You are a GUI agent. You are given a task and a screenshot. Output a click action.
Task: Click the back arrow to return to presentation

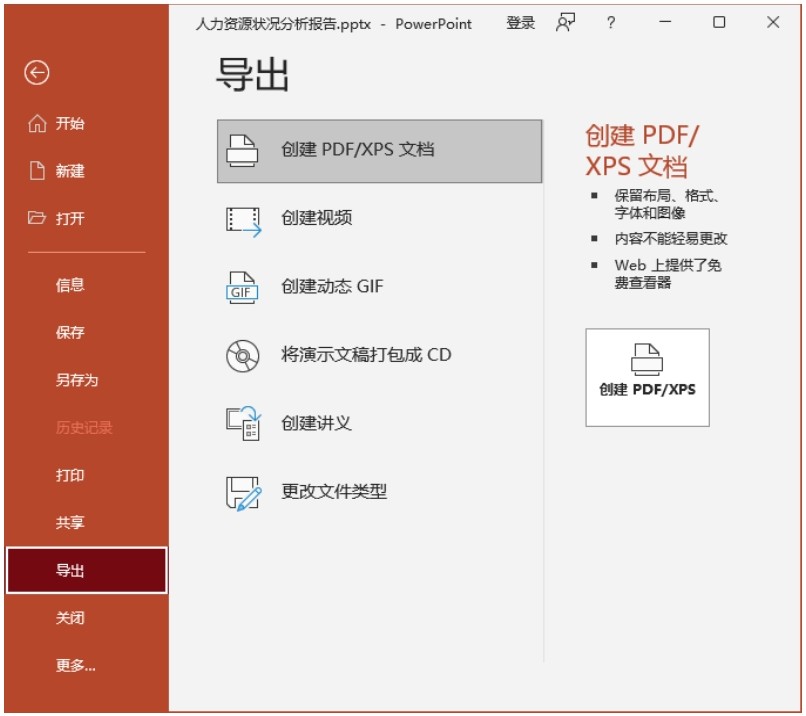pyautogui.click(x=37, y=72)
